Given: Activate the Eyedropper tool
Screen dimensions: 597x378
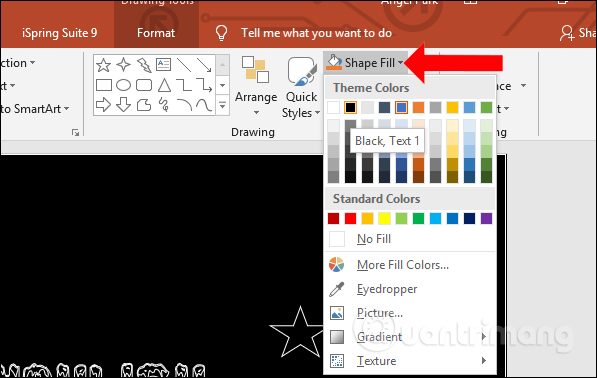Looking at the screenshot, I should point(410,289).
